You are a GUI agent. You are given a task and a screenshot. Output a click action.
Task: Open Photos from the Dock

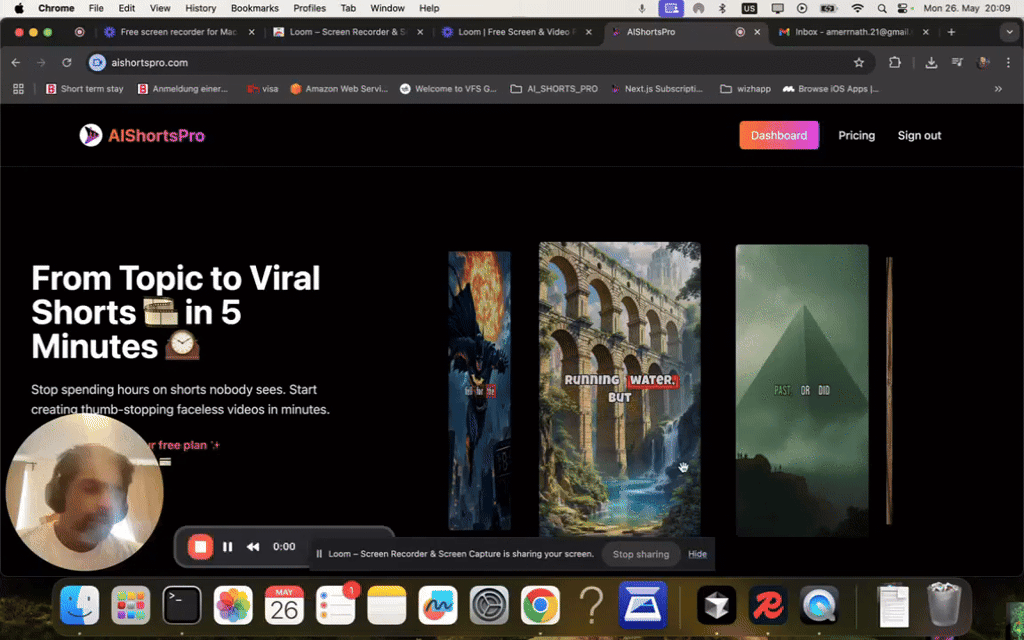(x=233, y=605)
